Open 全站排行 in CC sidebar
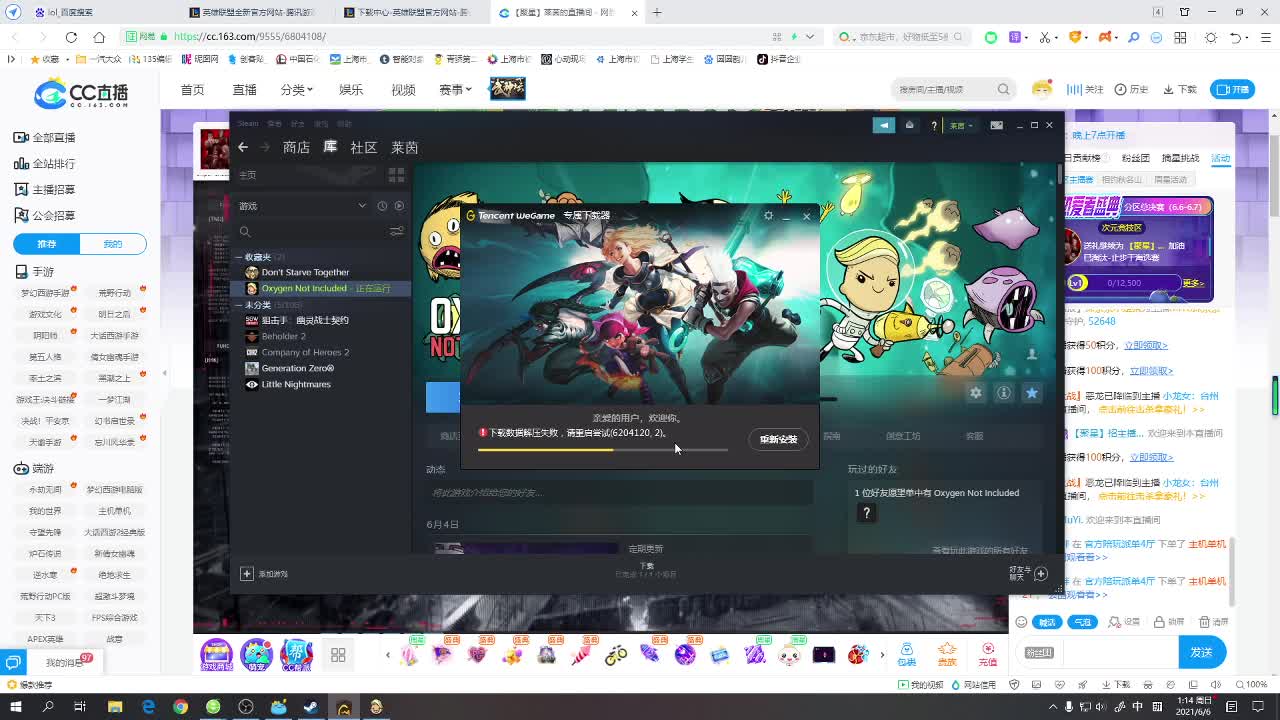 (x=45, y=163)
